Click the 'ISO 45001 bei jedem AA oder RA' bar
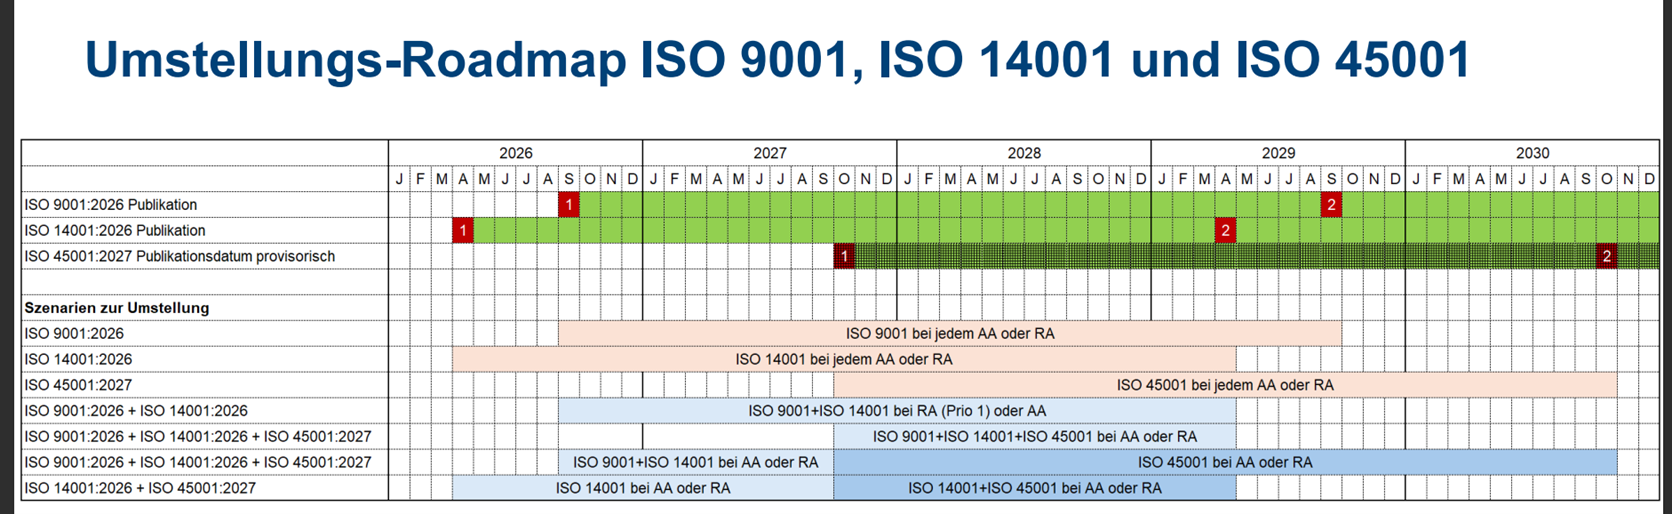Viewport: 1672px width, 514px height. pos(1224,385)
